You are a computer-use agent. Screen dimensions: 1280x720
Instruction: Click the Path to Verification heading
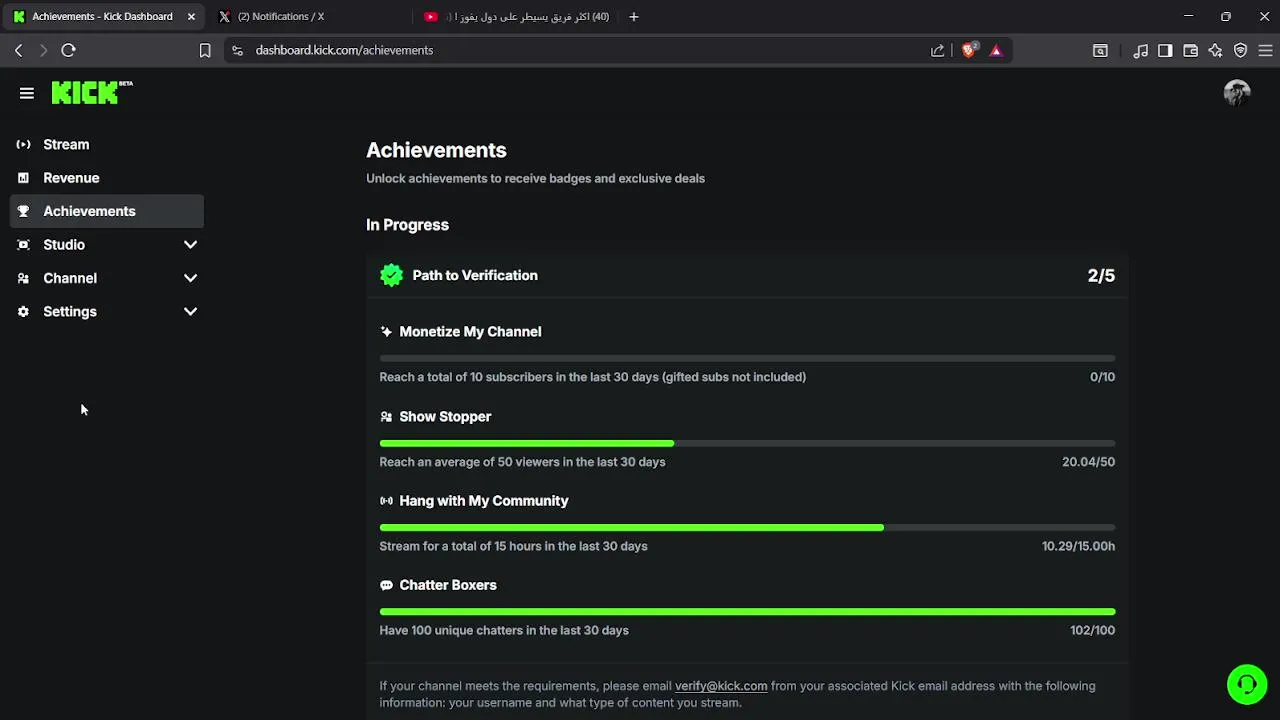pos(475,275)
